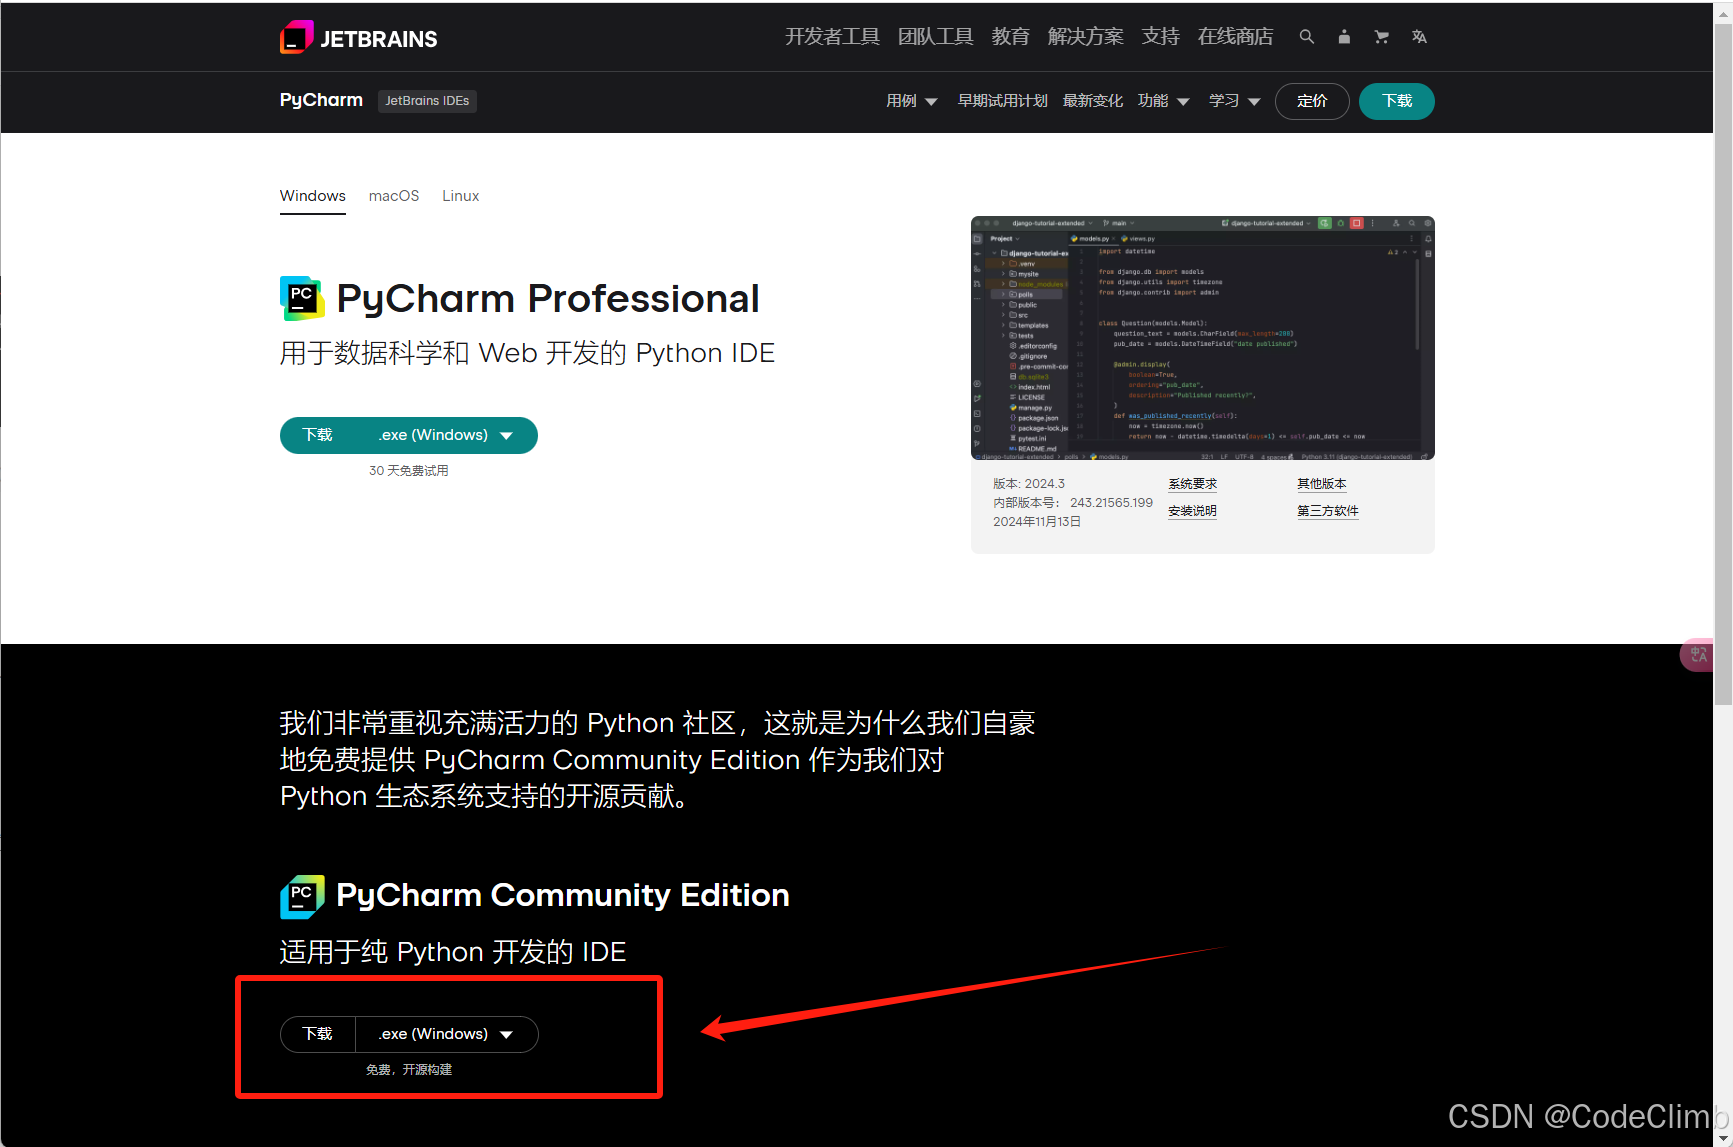Click the PyCharm Community Edition heading
The height and width of the screenshot is (1147, 1733).
point(563,895)
